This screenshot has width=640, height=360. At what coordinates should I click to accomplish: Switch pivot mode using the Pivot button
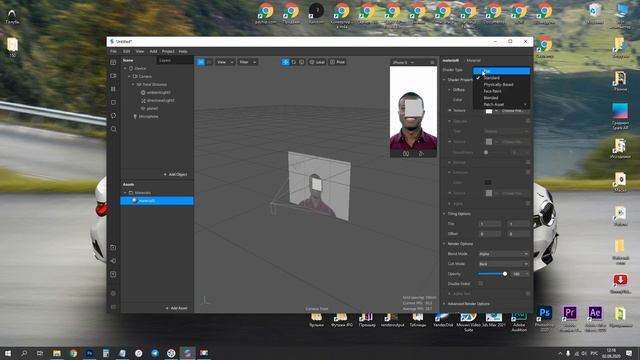pos(338,62)
